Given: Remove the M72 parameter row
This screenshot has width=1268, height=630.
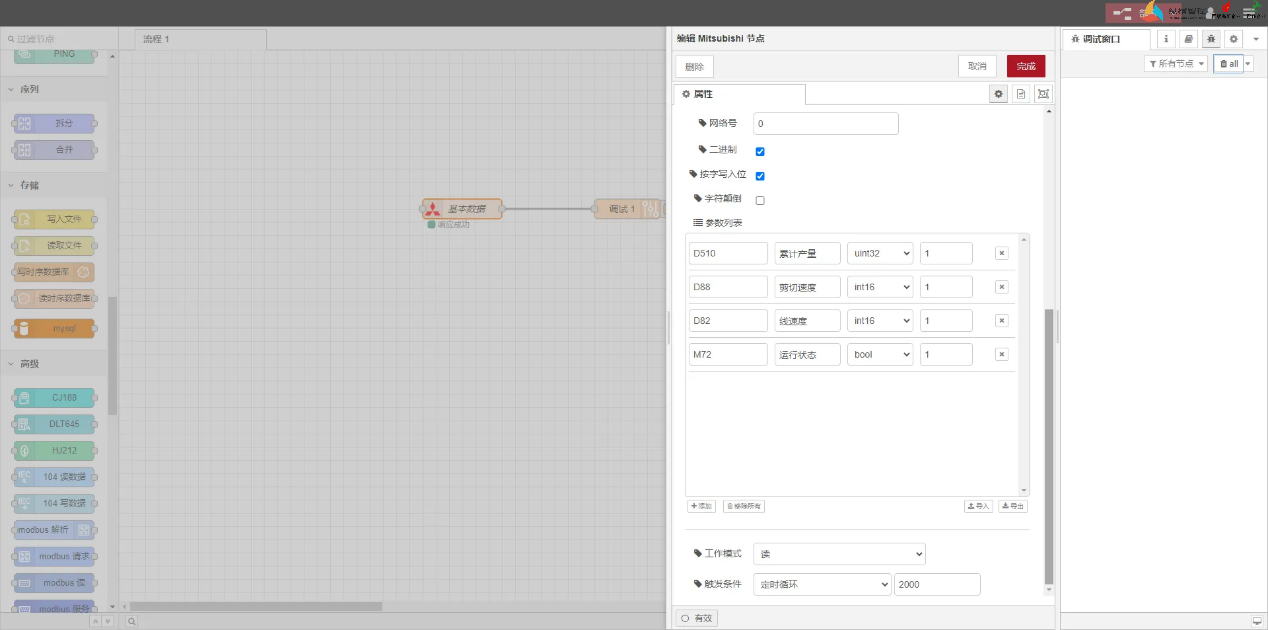Looking at the screenshot, I should 1001,355.
